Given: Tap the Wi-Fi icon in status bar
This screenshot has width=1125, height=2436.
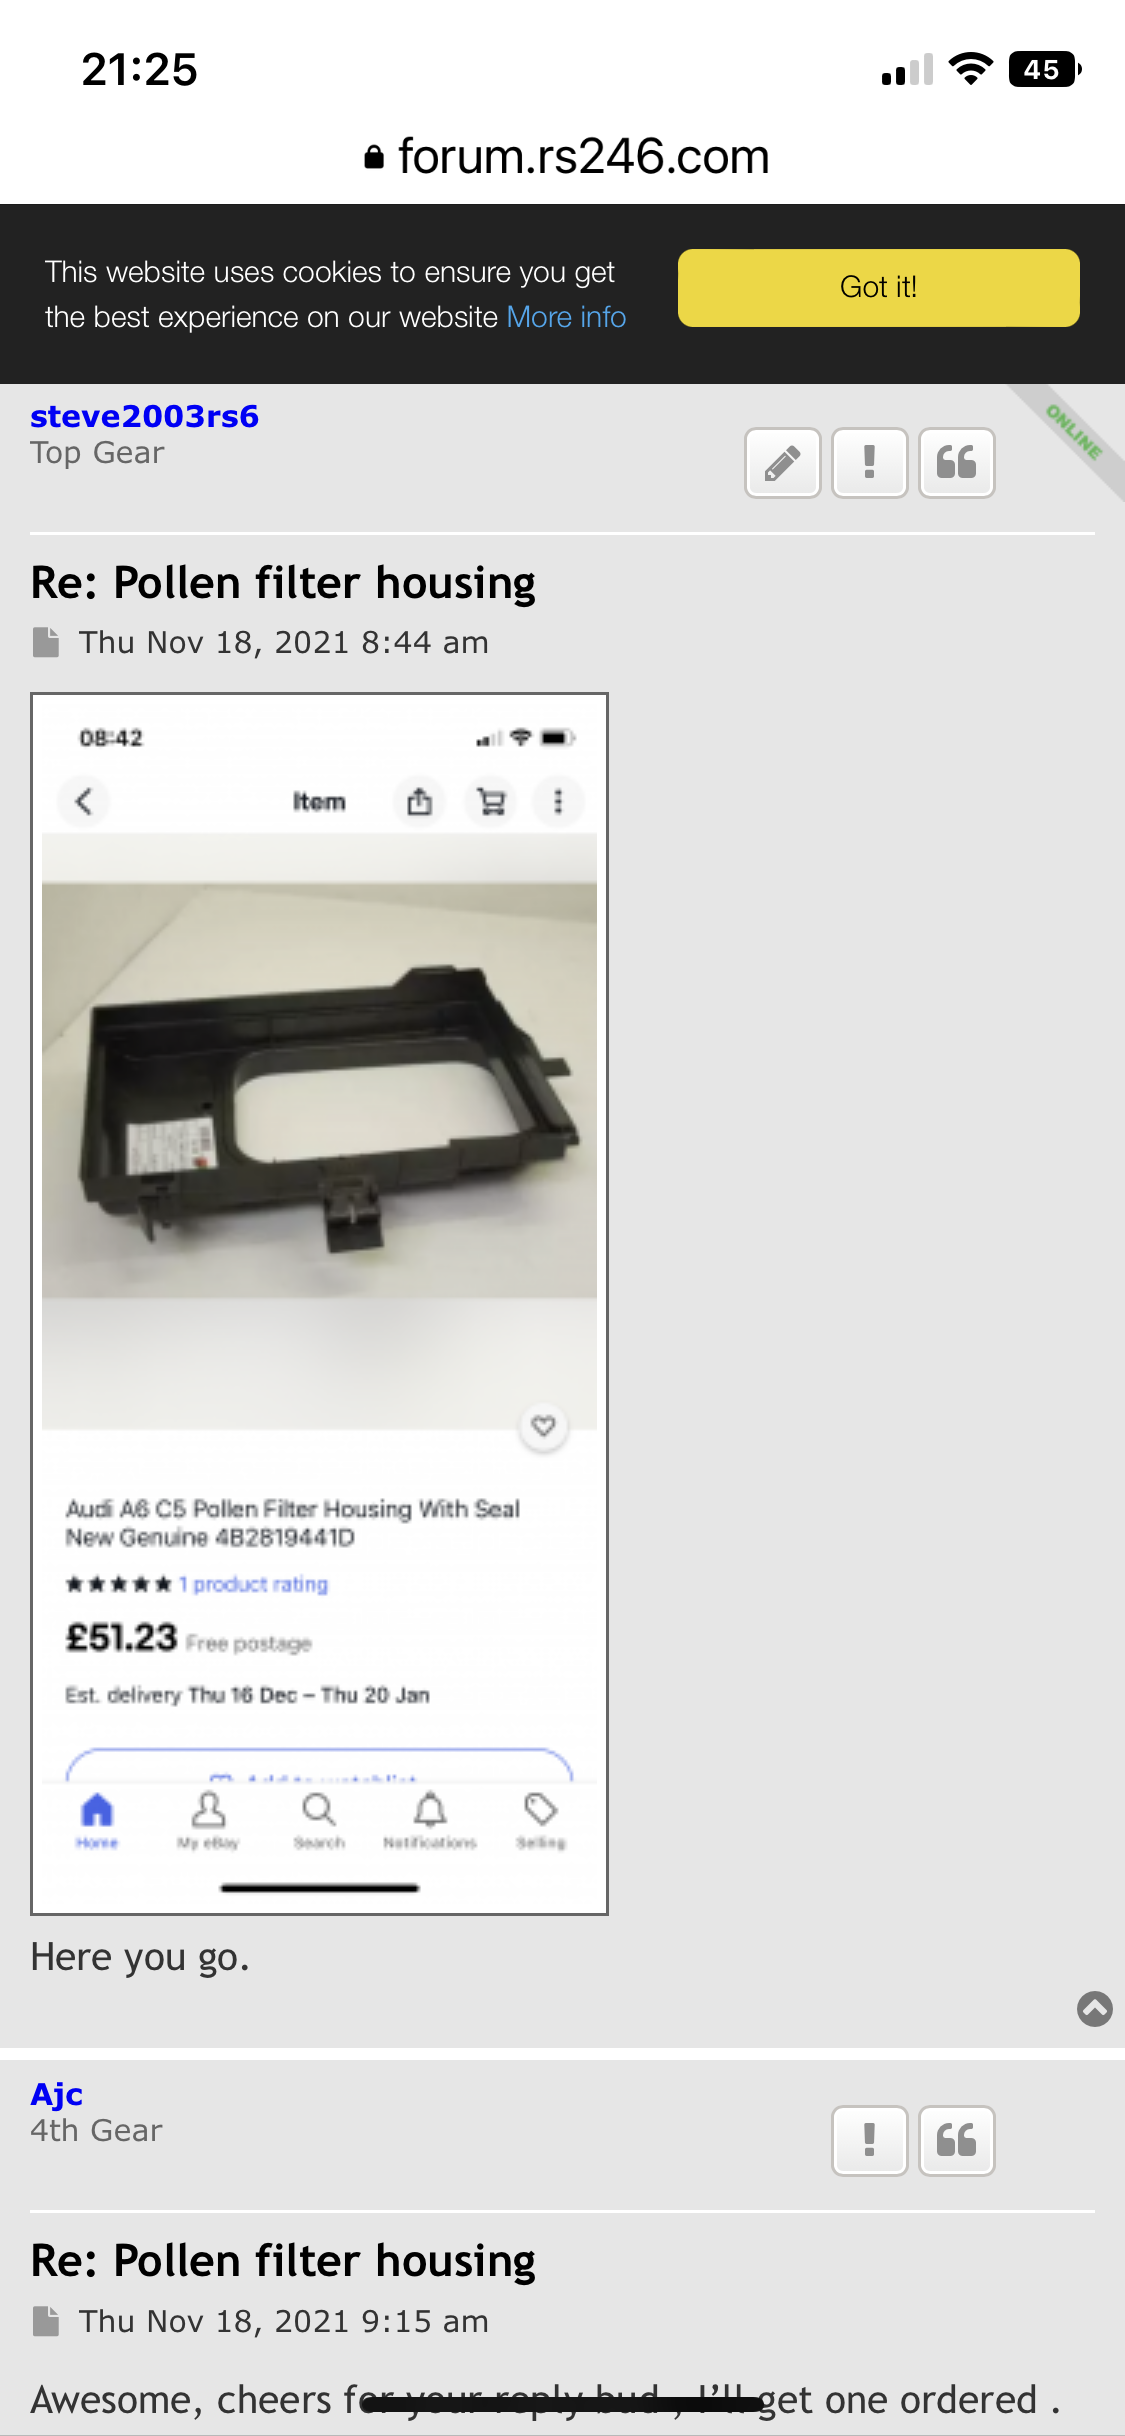Looking at the screenshot, I should click(x=969, y=70).
